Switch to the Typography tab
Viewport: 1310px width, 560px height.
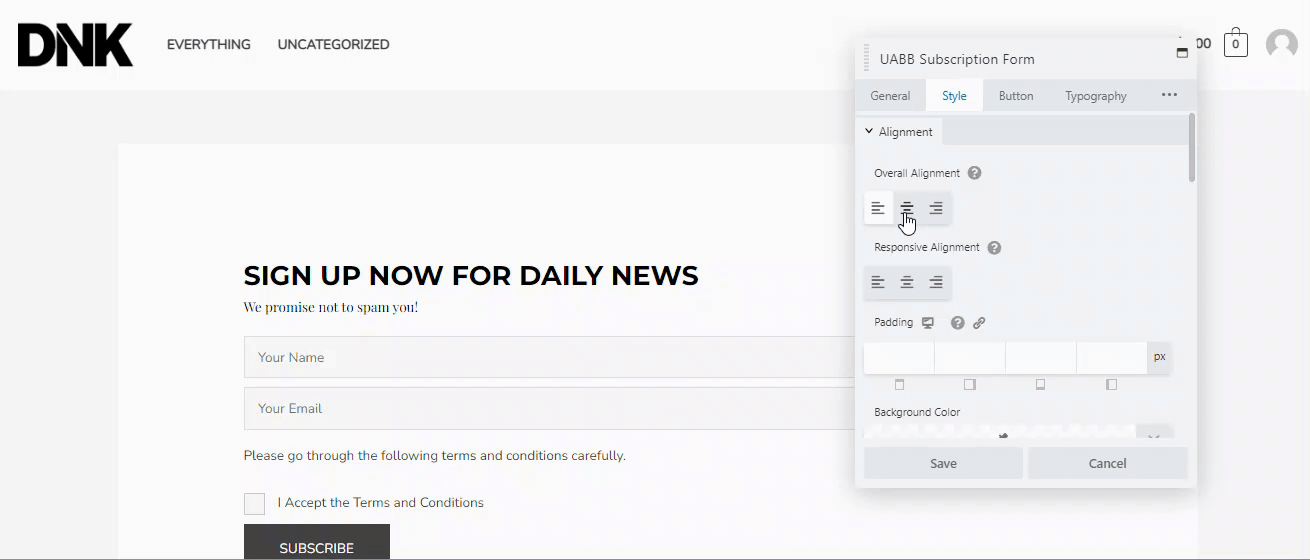1095,96
